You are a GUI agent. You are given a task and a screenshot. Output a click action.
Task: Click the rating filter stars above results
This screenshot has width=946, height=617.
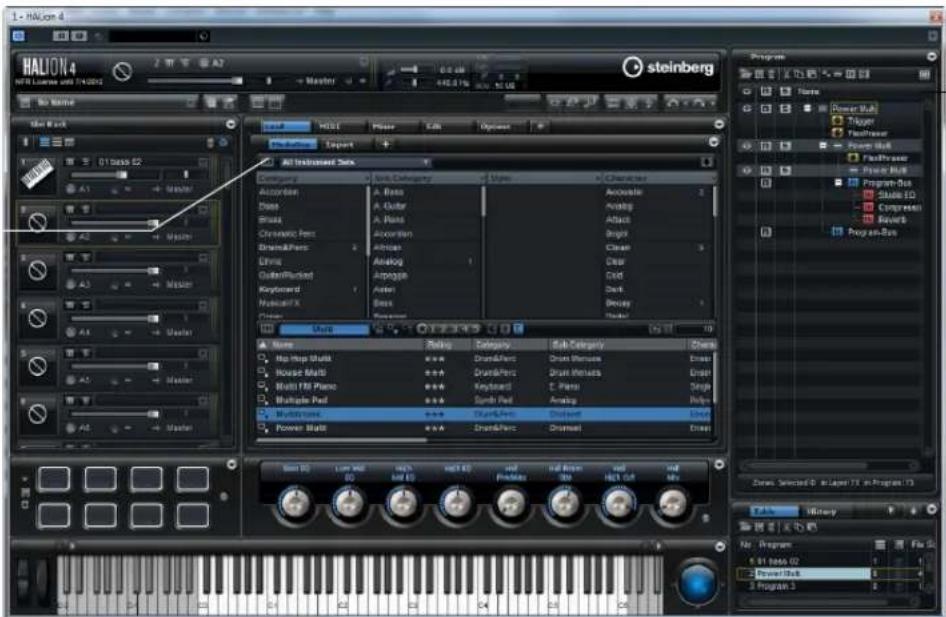pyautogui.click(x=448, y=329)
